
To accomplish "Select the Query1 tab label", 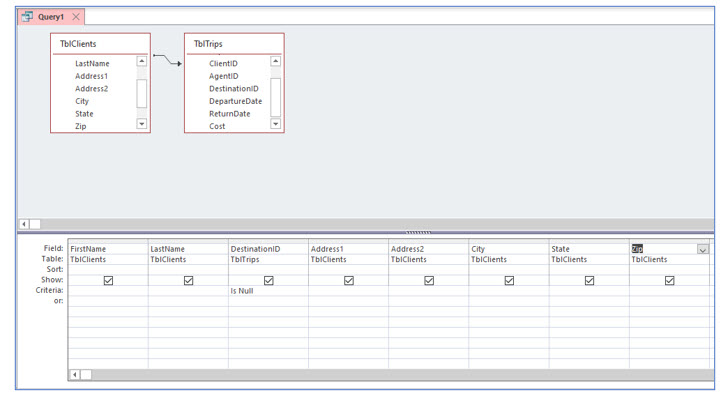I will 51,17.
